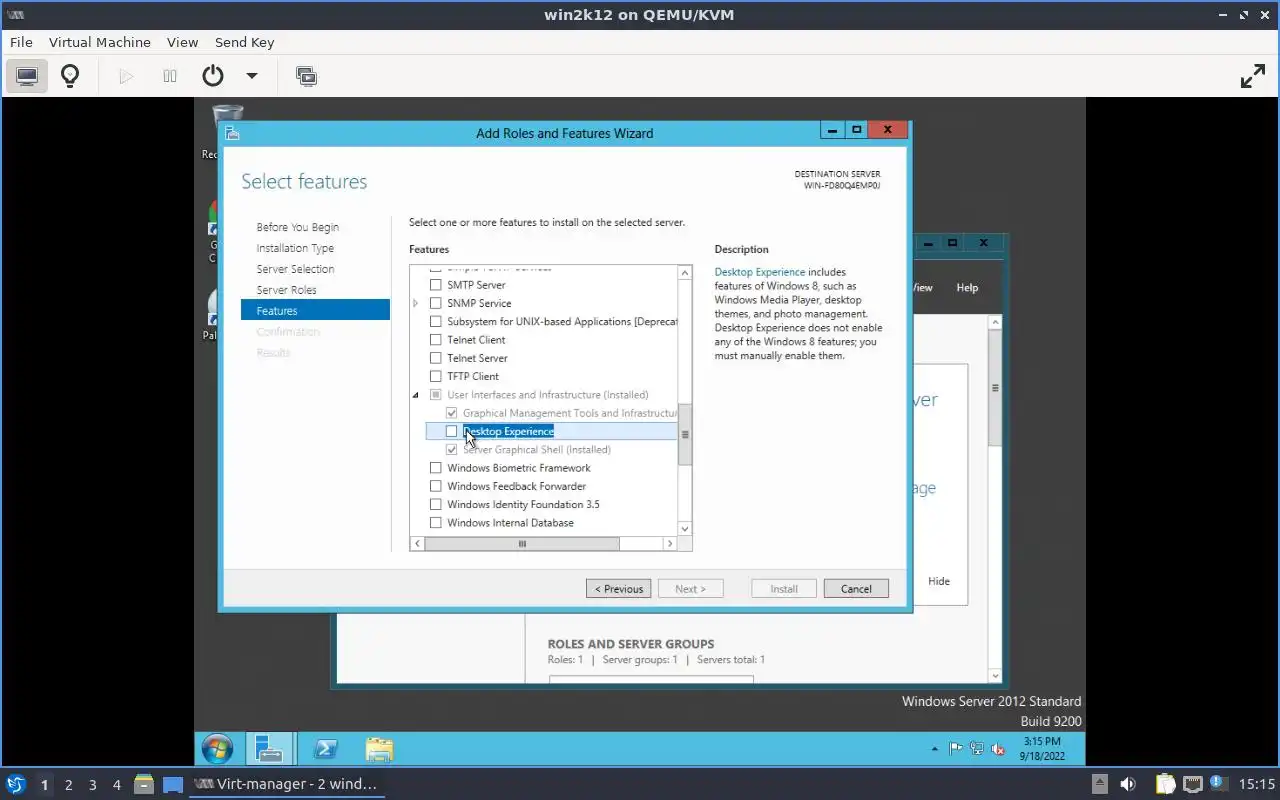The height and width of the screenshot is (800, 1280).
Task: Open the host application launcher icon
Action: pos(15,784)
